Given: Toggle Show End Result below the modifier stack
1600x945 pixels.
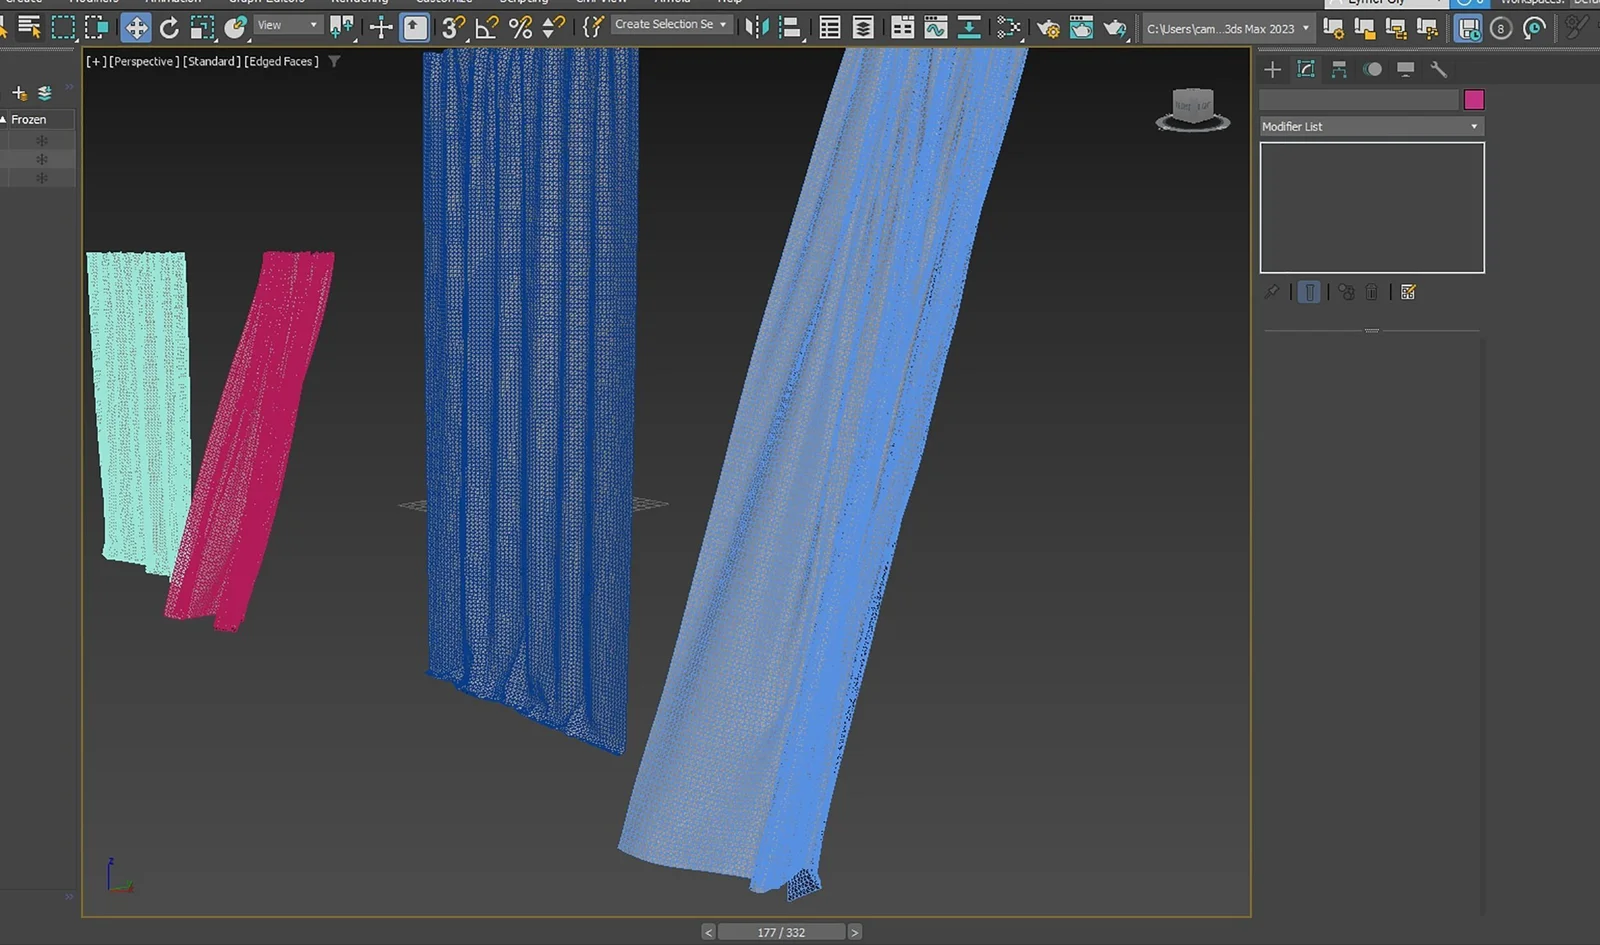Looking at the screenshot, I should point(1309,292).
